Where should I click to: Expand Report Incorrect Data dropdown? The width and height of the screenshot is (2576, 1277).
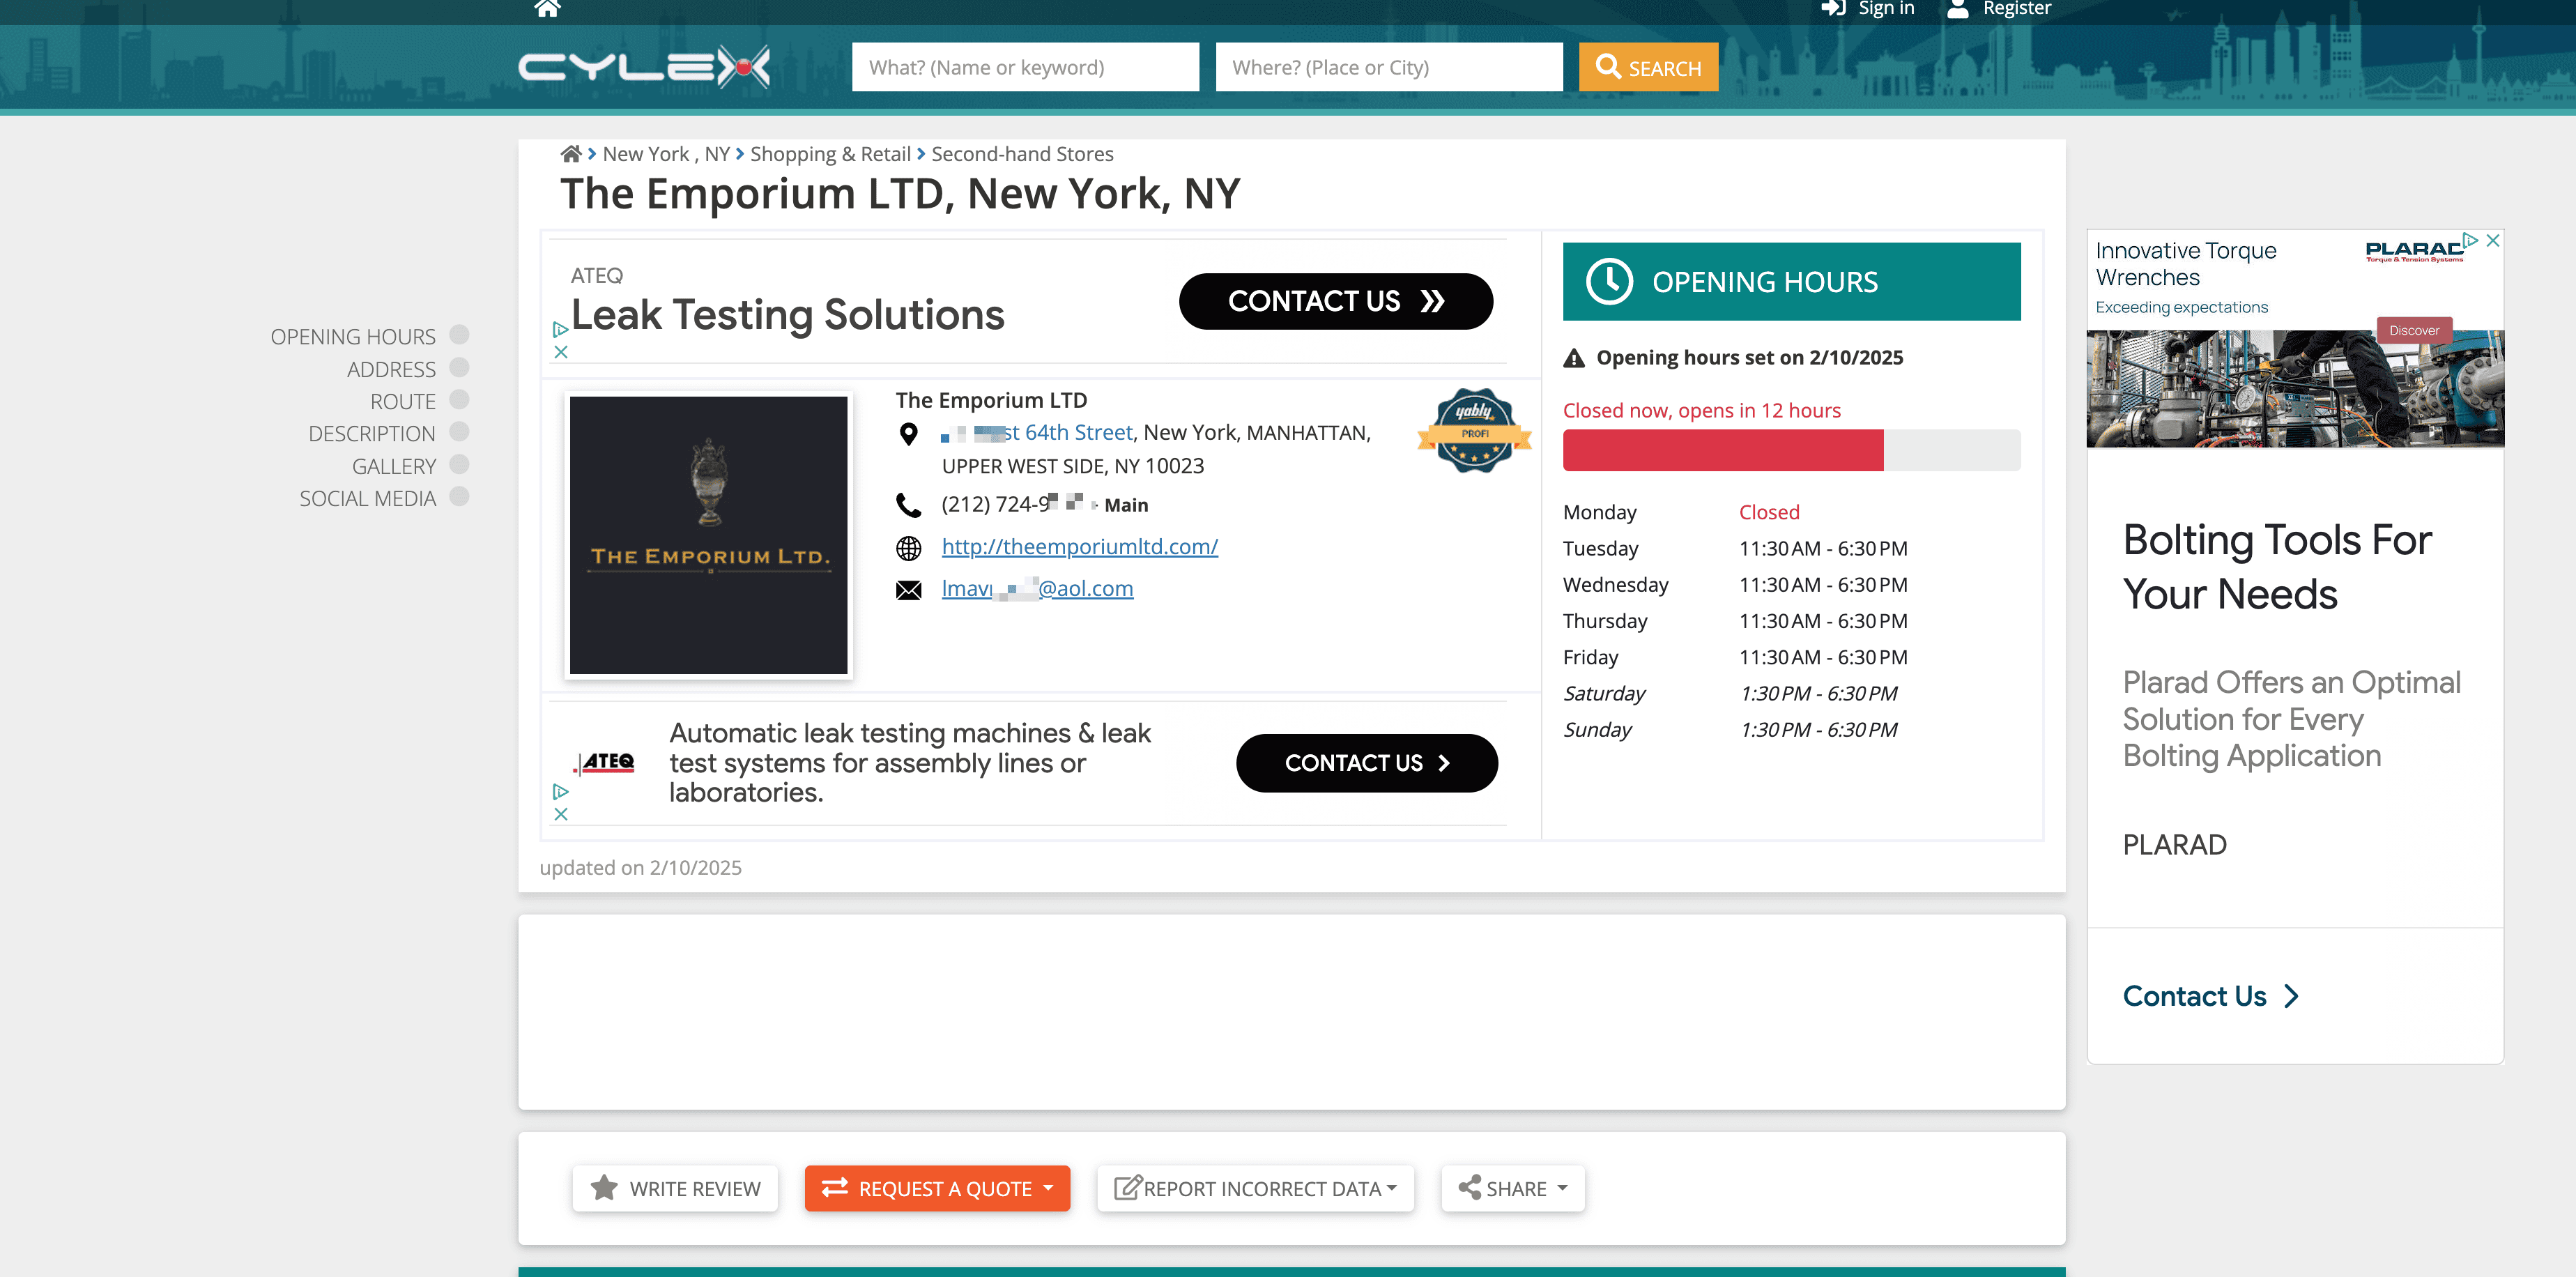point(1255,1188)
